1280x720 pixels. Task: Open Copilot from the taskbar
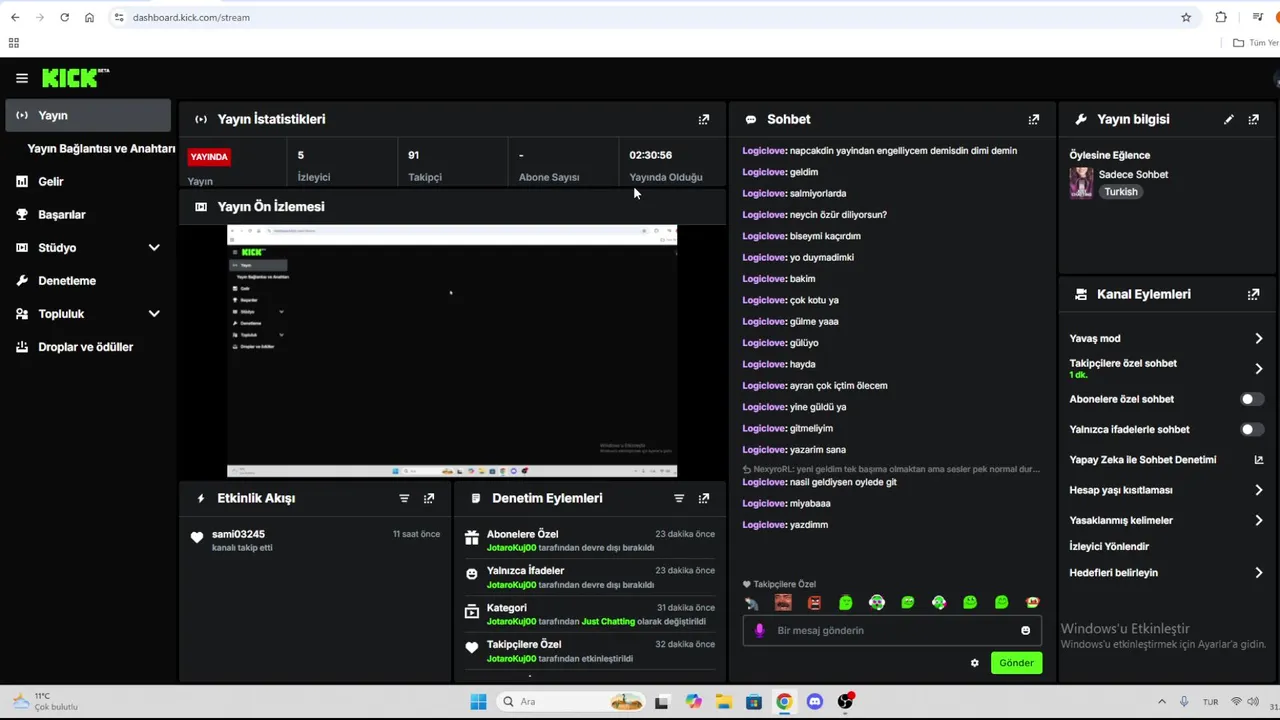click(693, 702)
